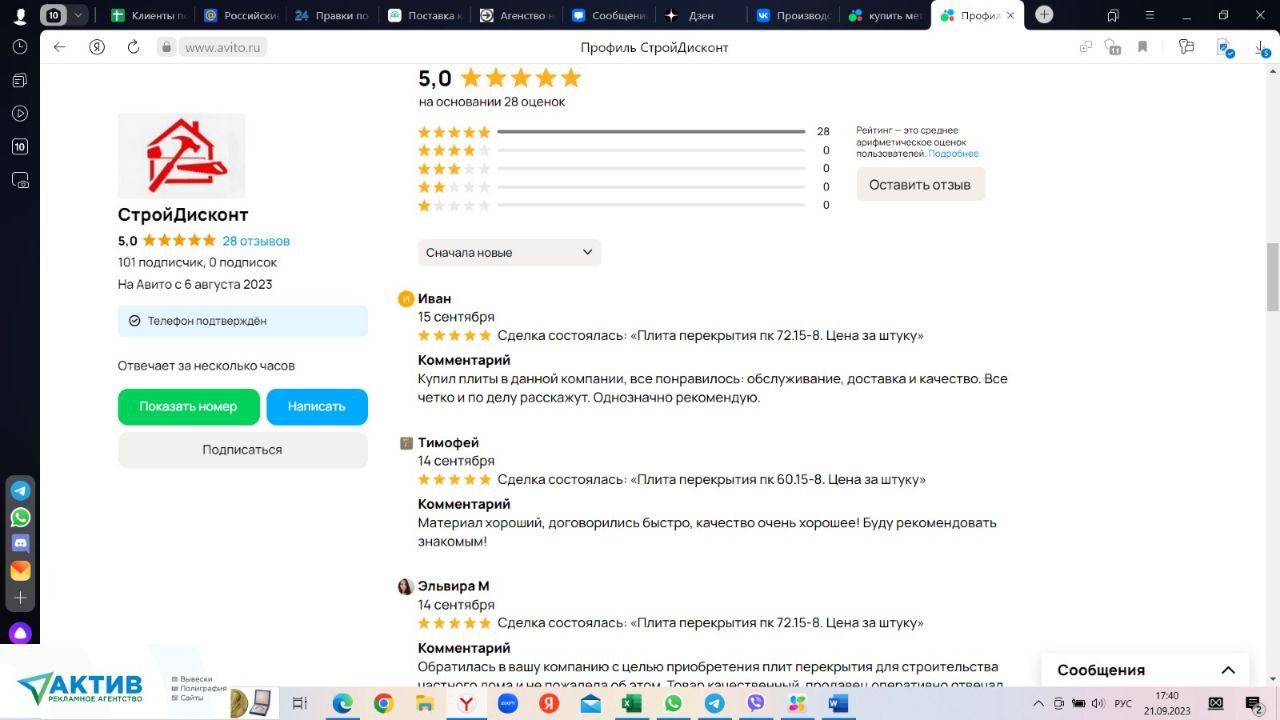
Task: Open Word from the taskbar
Action: (838, 704)
